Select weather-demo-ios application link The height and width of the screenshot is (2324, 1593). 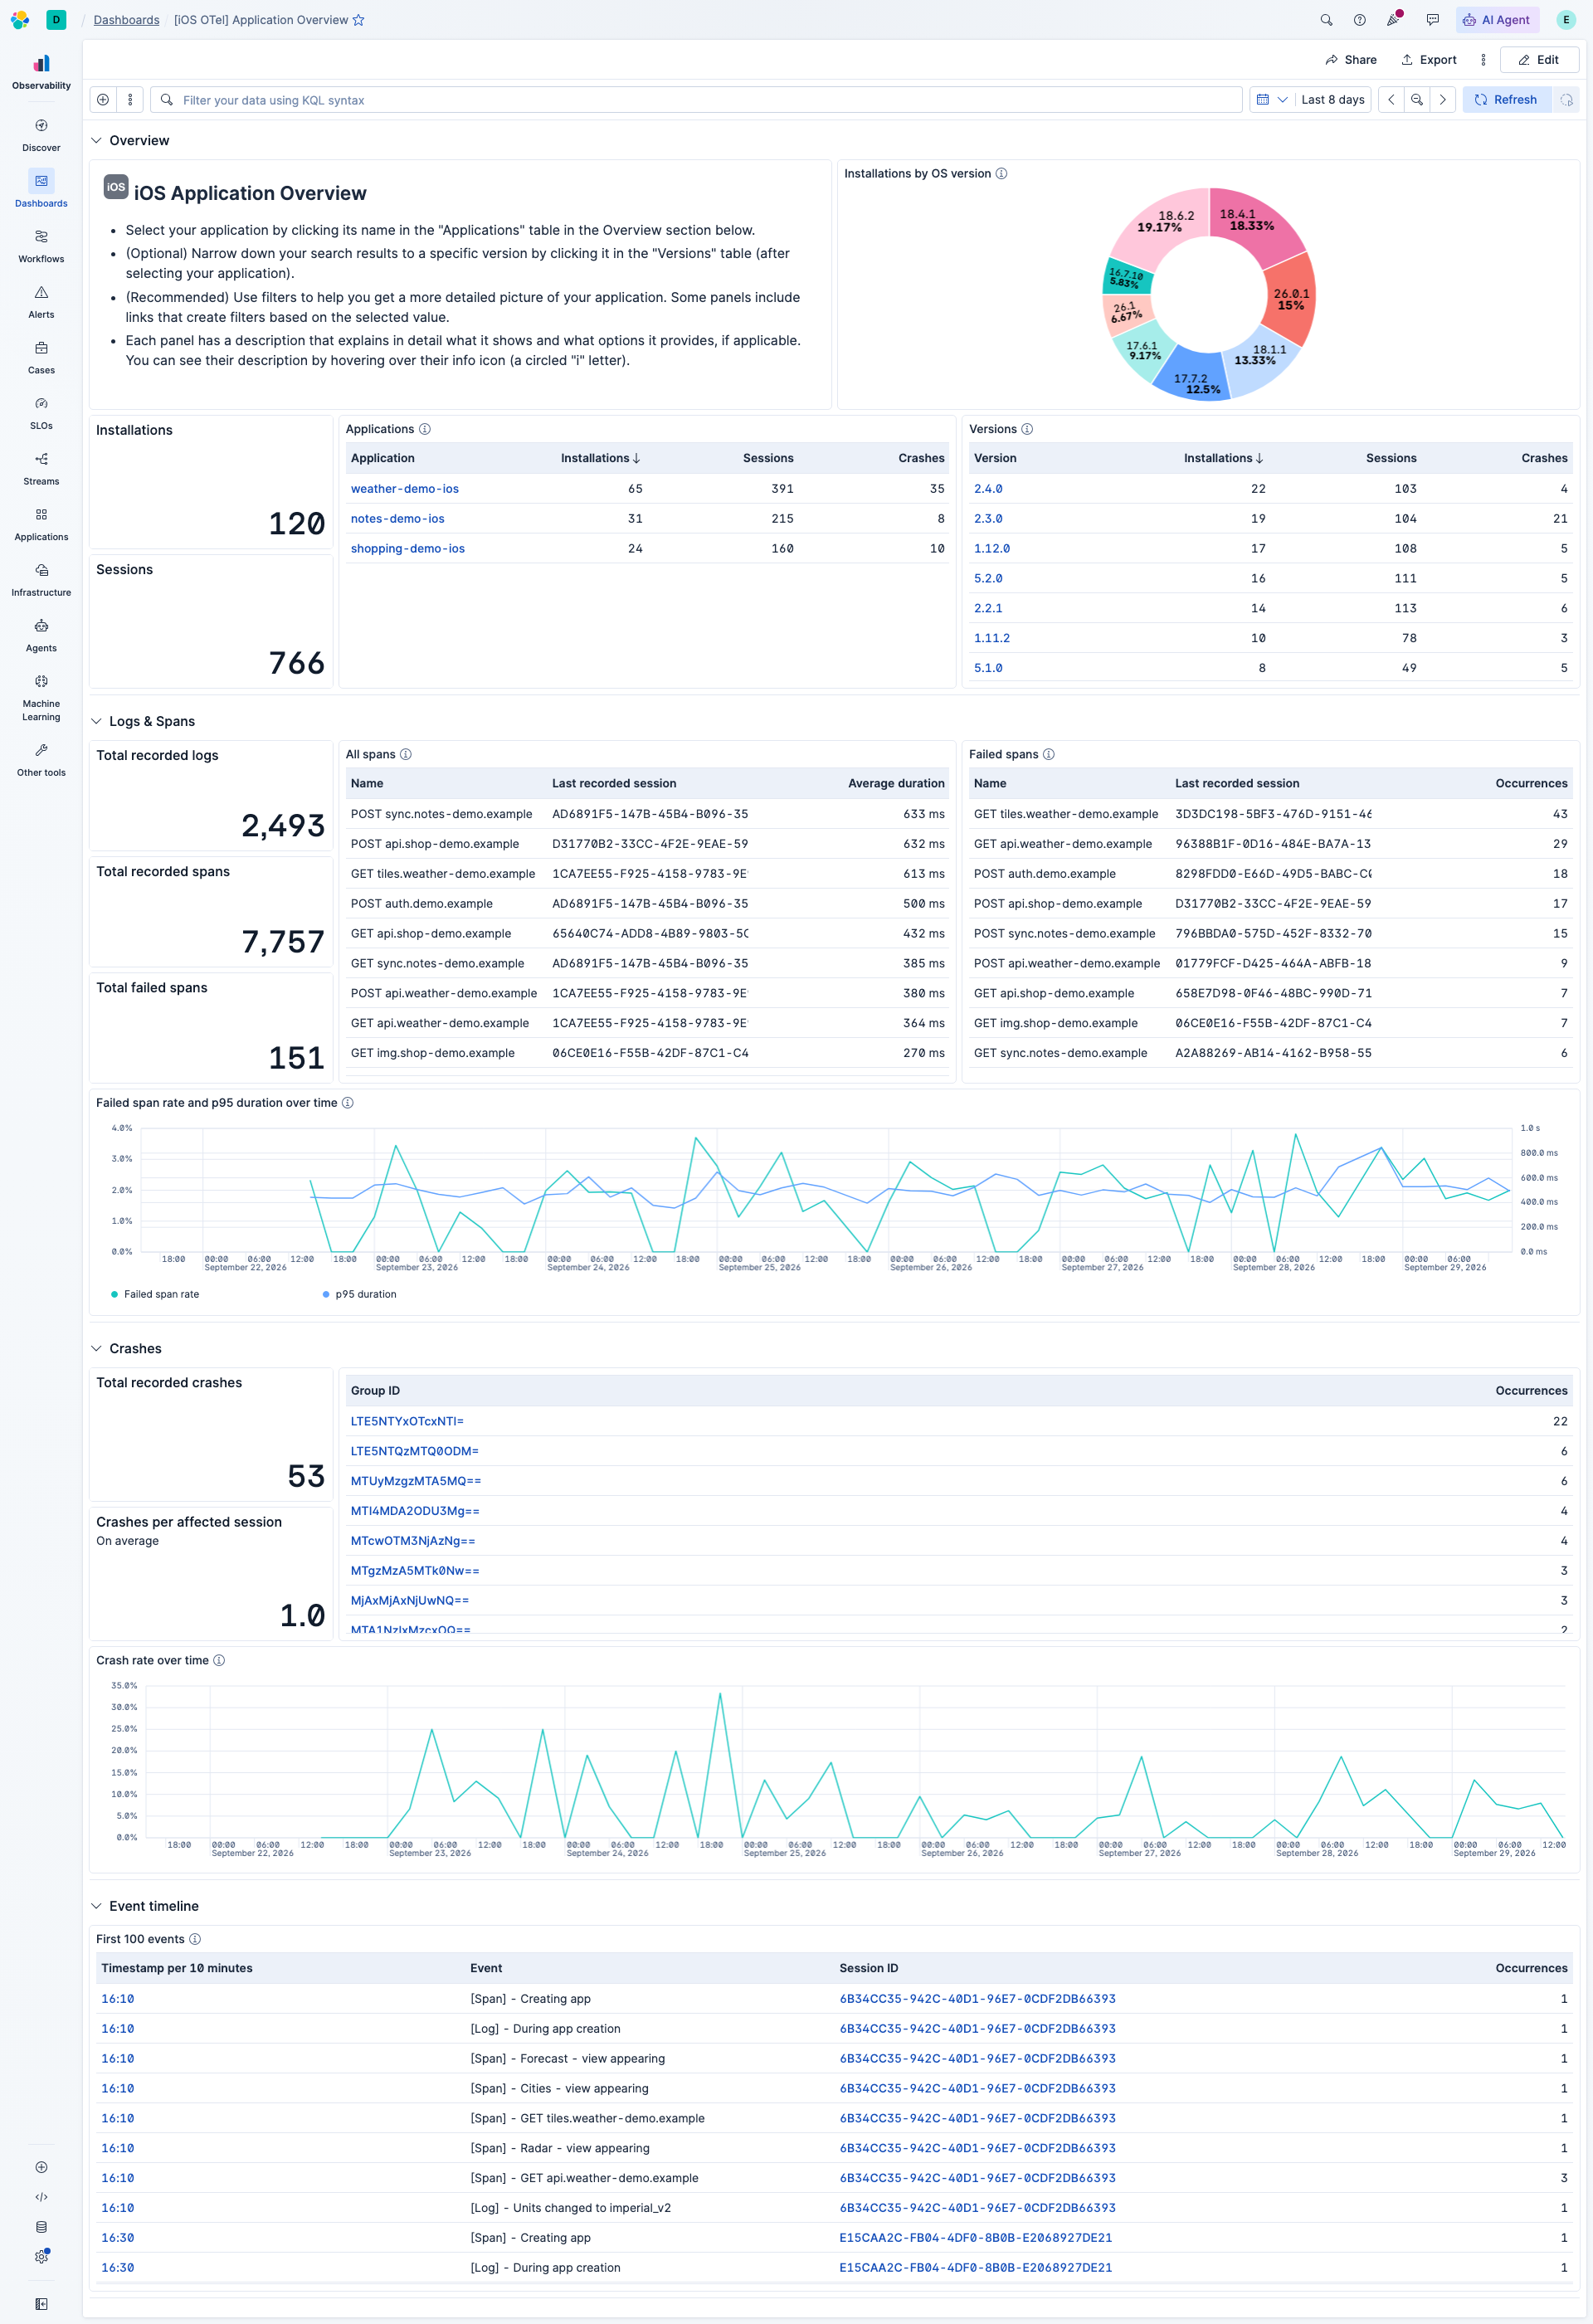405,490
